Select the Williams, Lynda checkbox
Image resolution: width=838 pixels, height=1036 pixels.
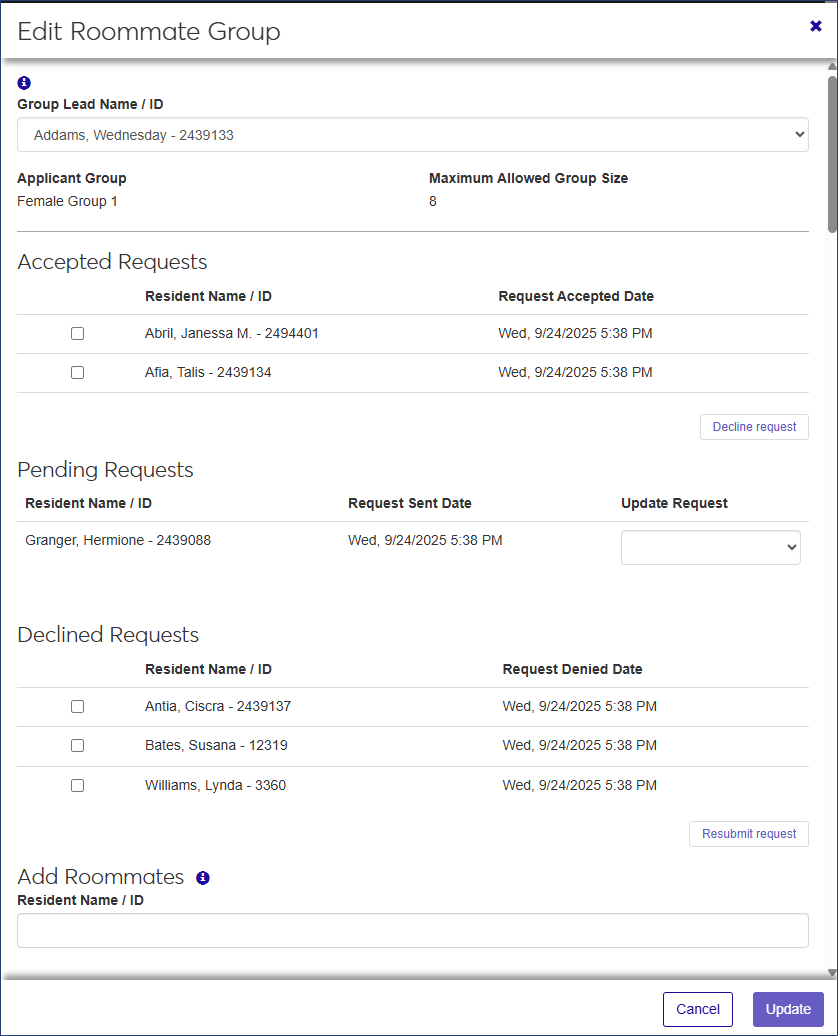pos(77,786)
